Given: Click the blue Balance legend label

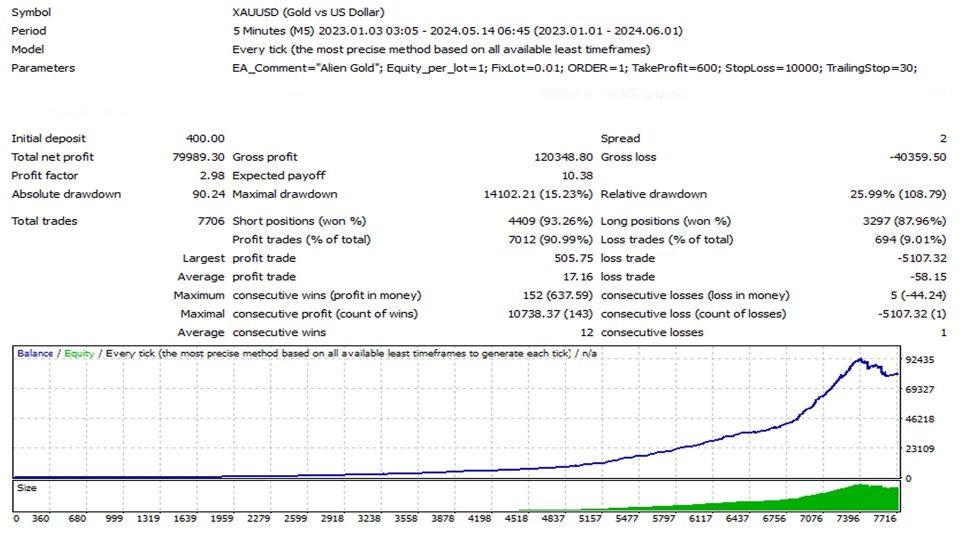Looking at the screenshot, I should pos(35,353).
